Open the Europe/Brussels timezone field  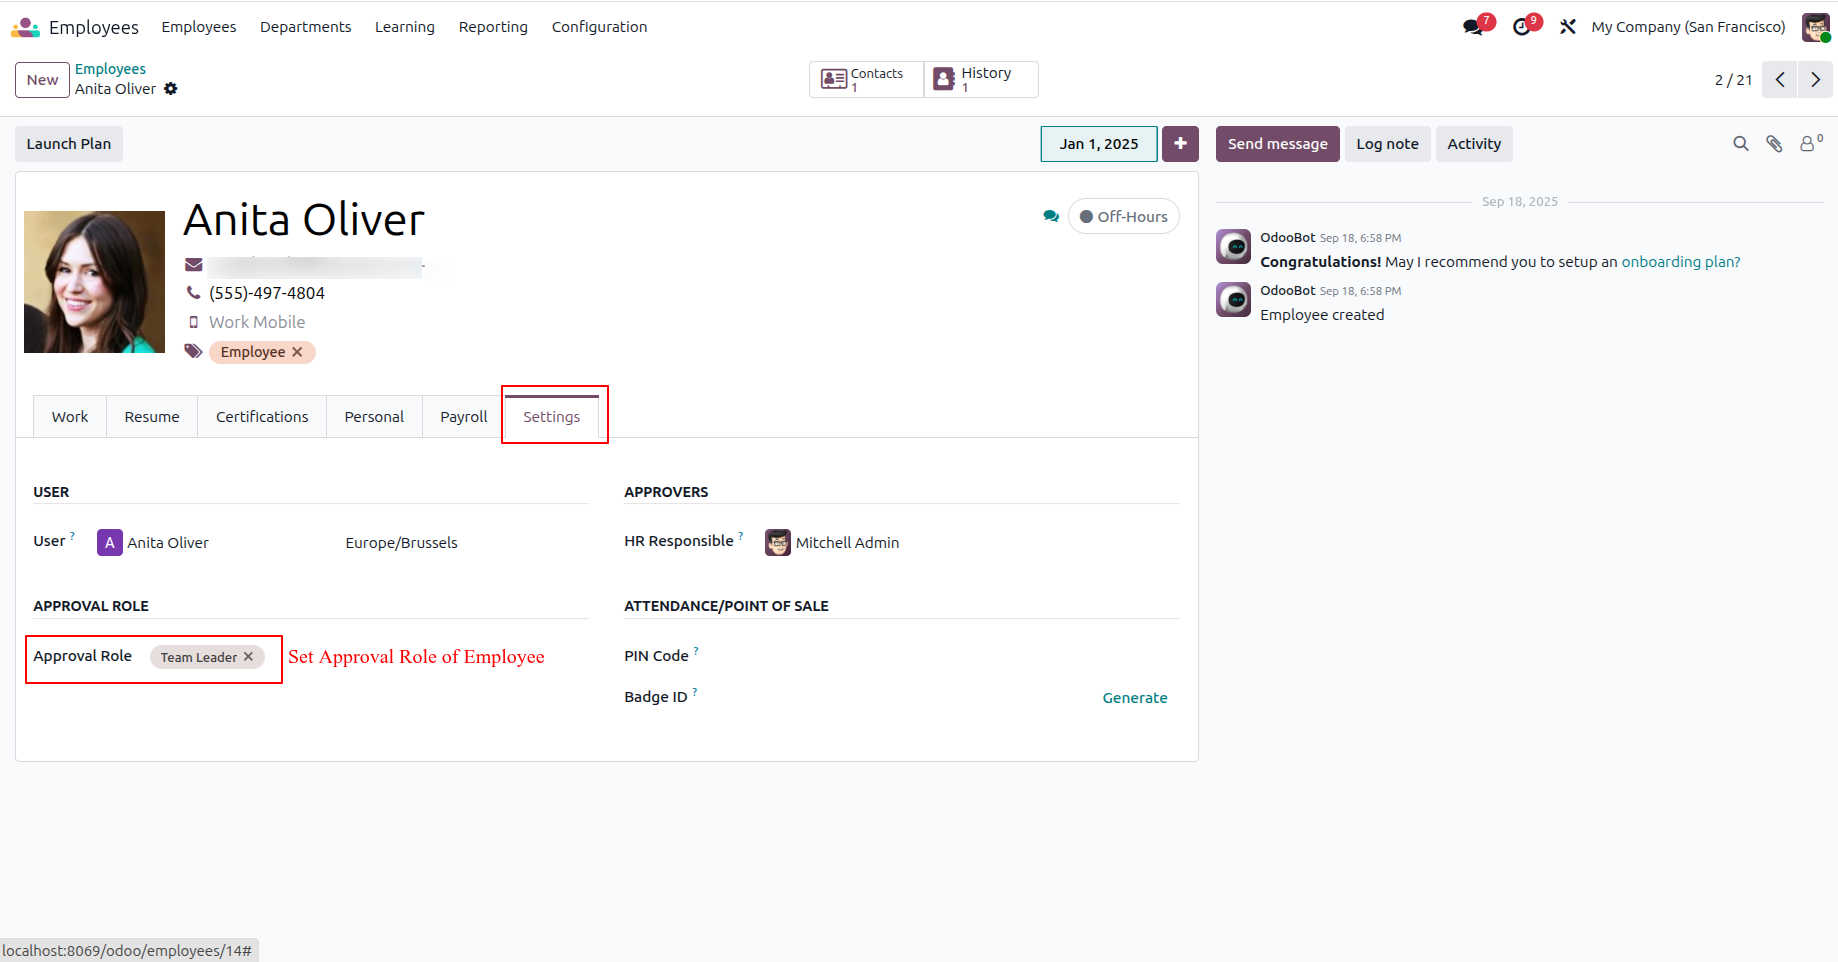point(401,543)
